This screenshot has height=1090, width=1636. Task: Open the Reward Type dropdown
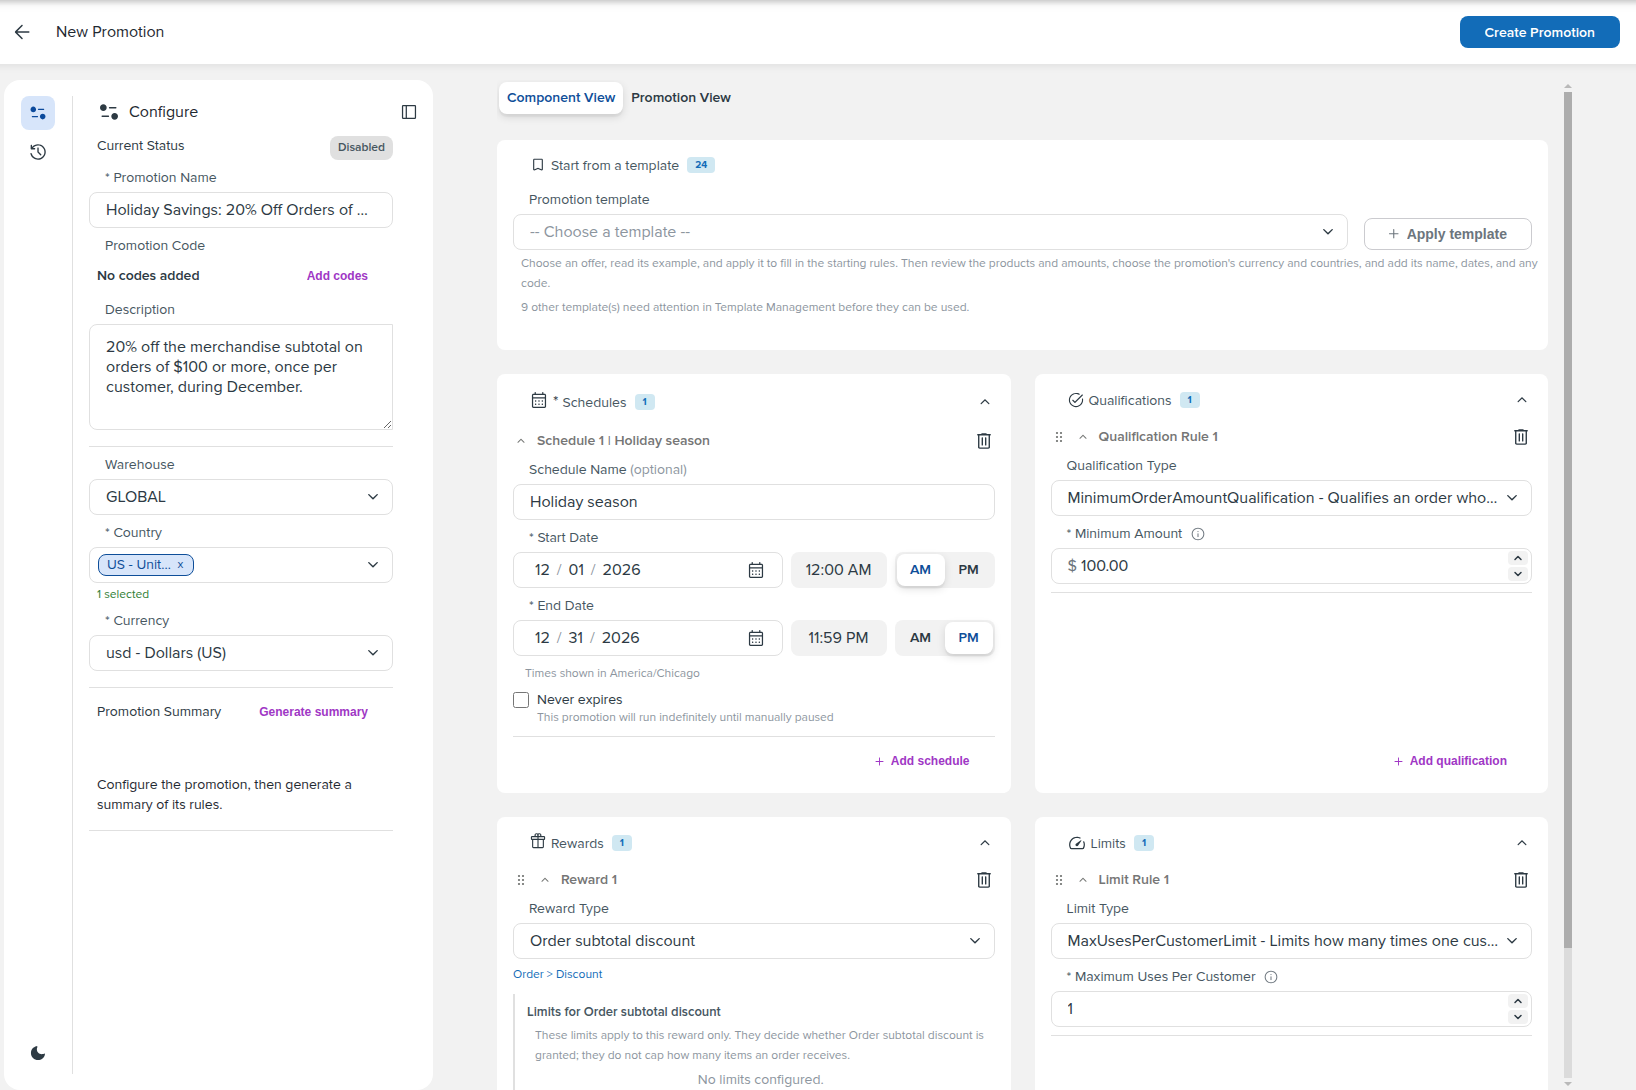pos(754,941)
